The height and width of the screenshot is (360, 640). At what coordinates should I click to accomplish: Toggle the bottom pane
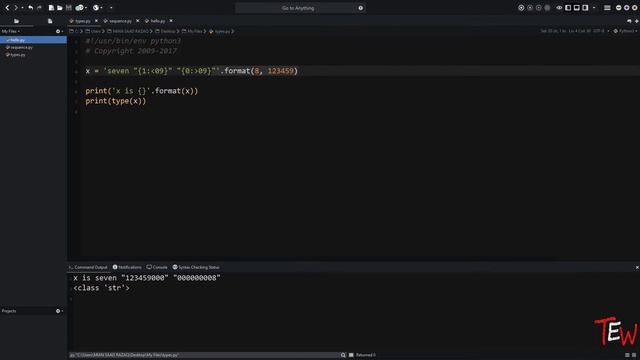[577, 8]
